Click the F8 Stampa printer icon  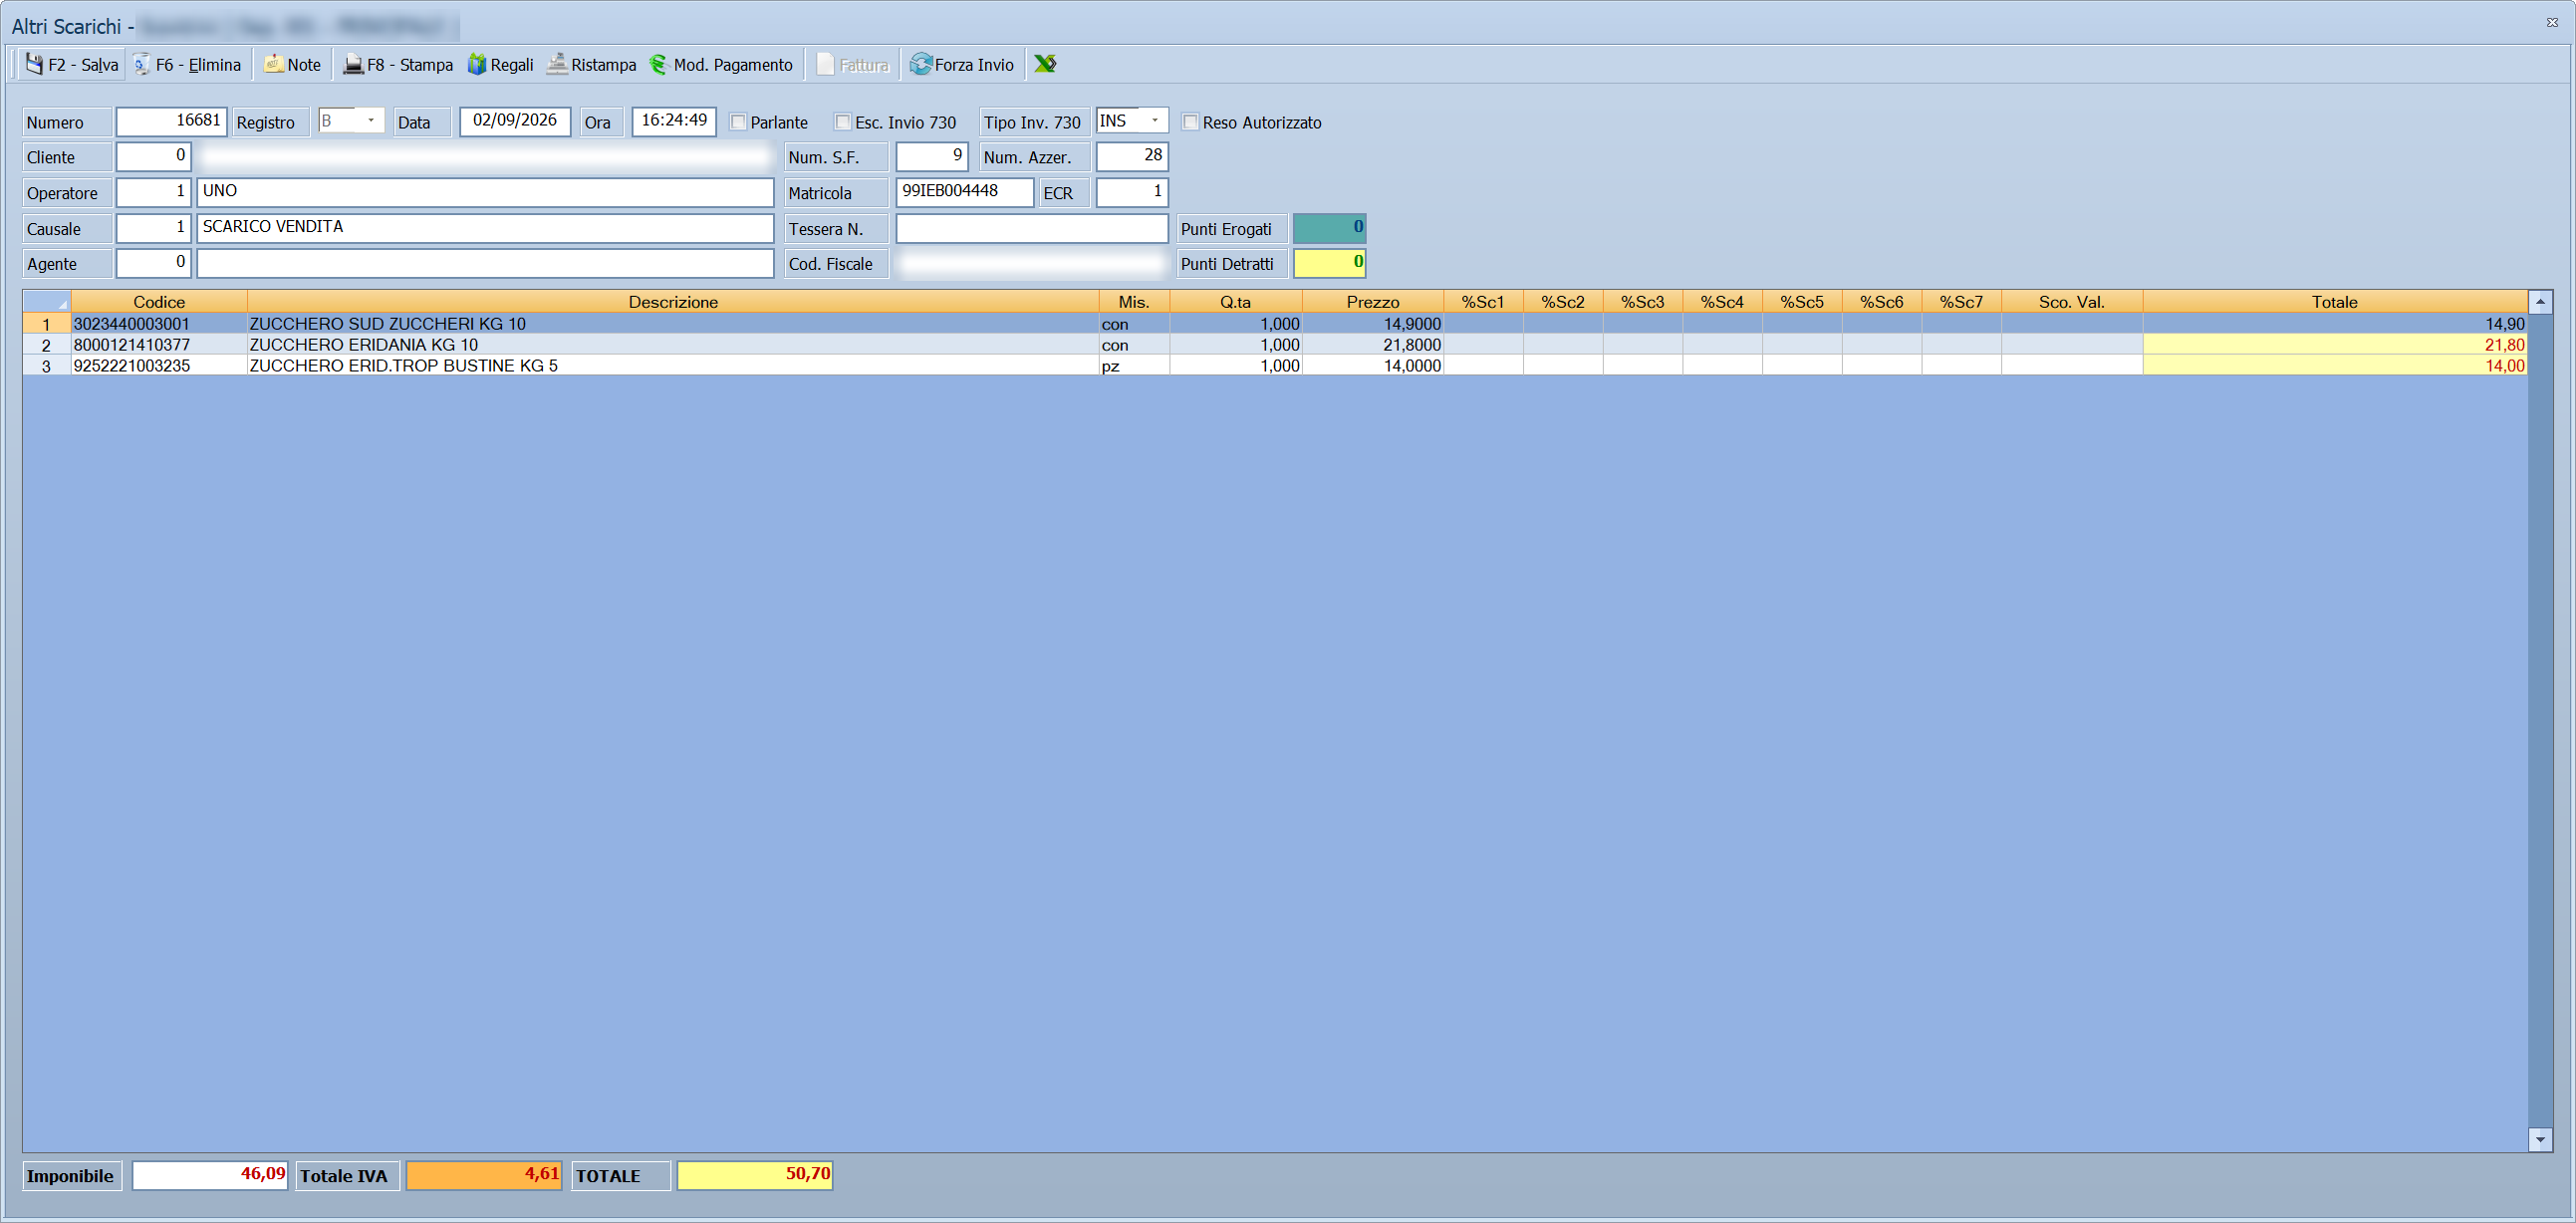[353, 64]
